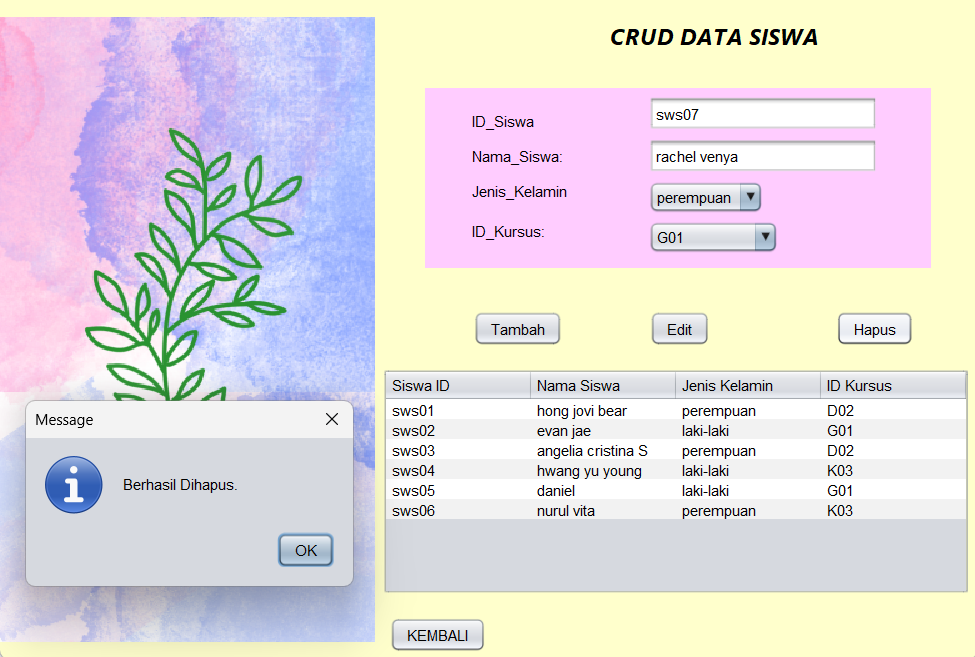Click the information icon in the Message dialog
This screenshot has width=975, height=657.
(73, 484)
